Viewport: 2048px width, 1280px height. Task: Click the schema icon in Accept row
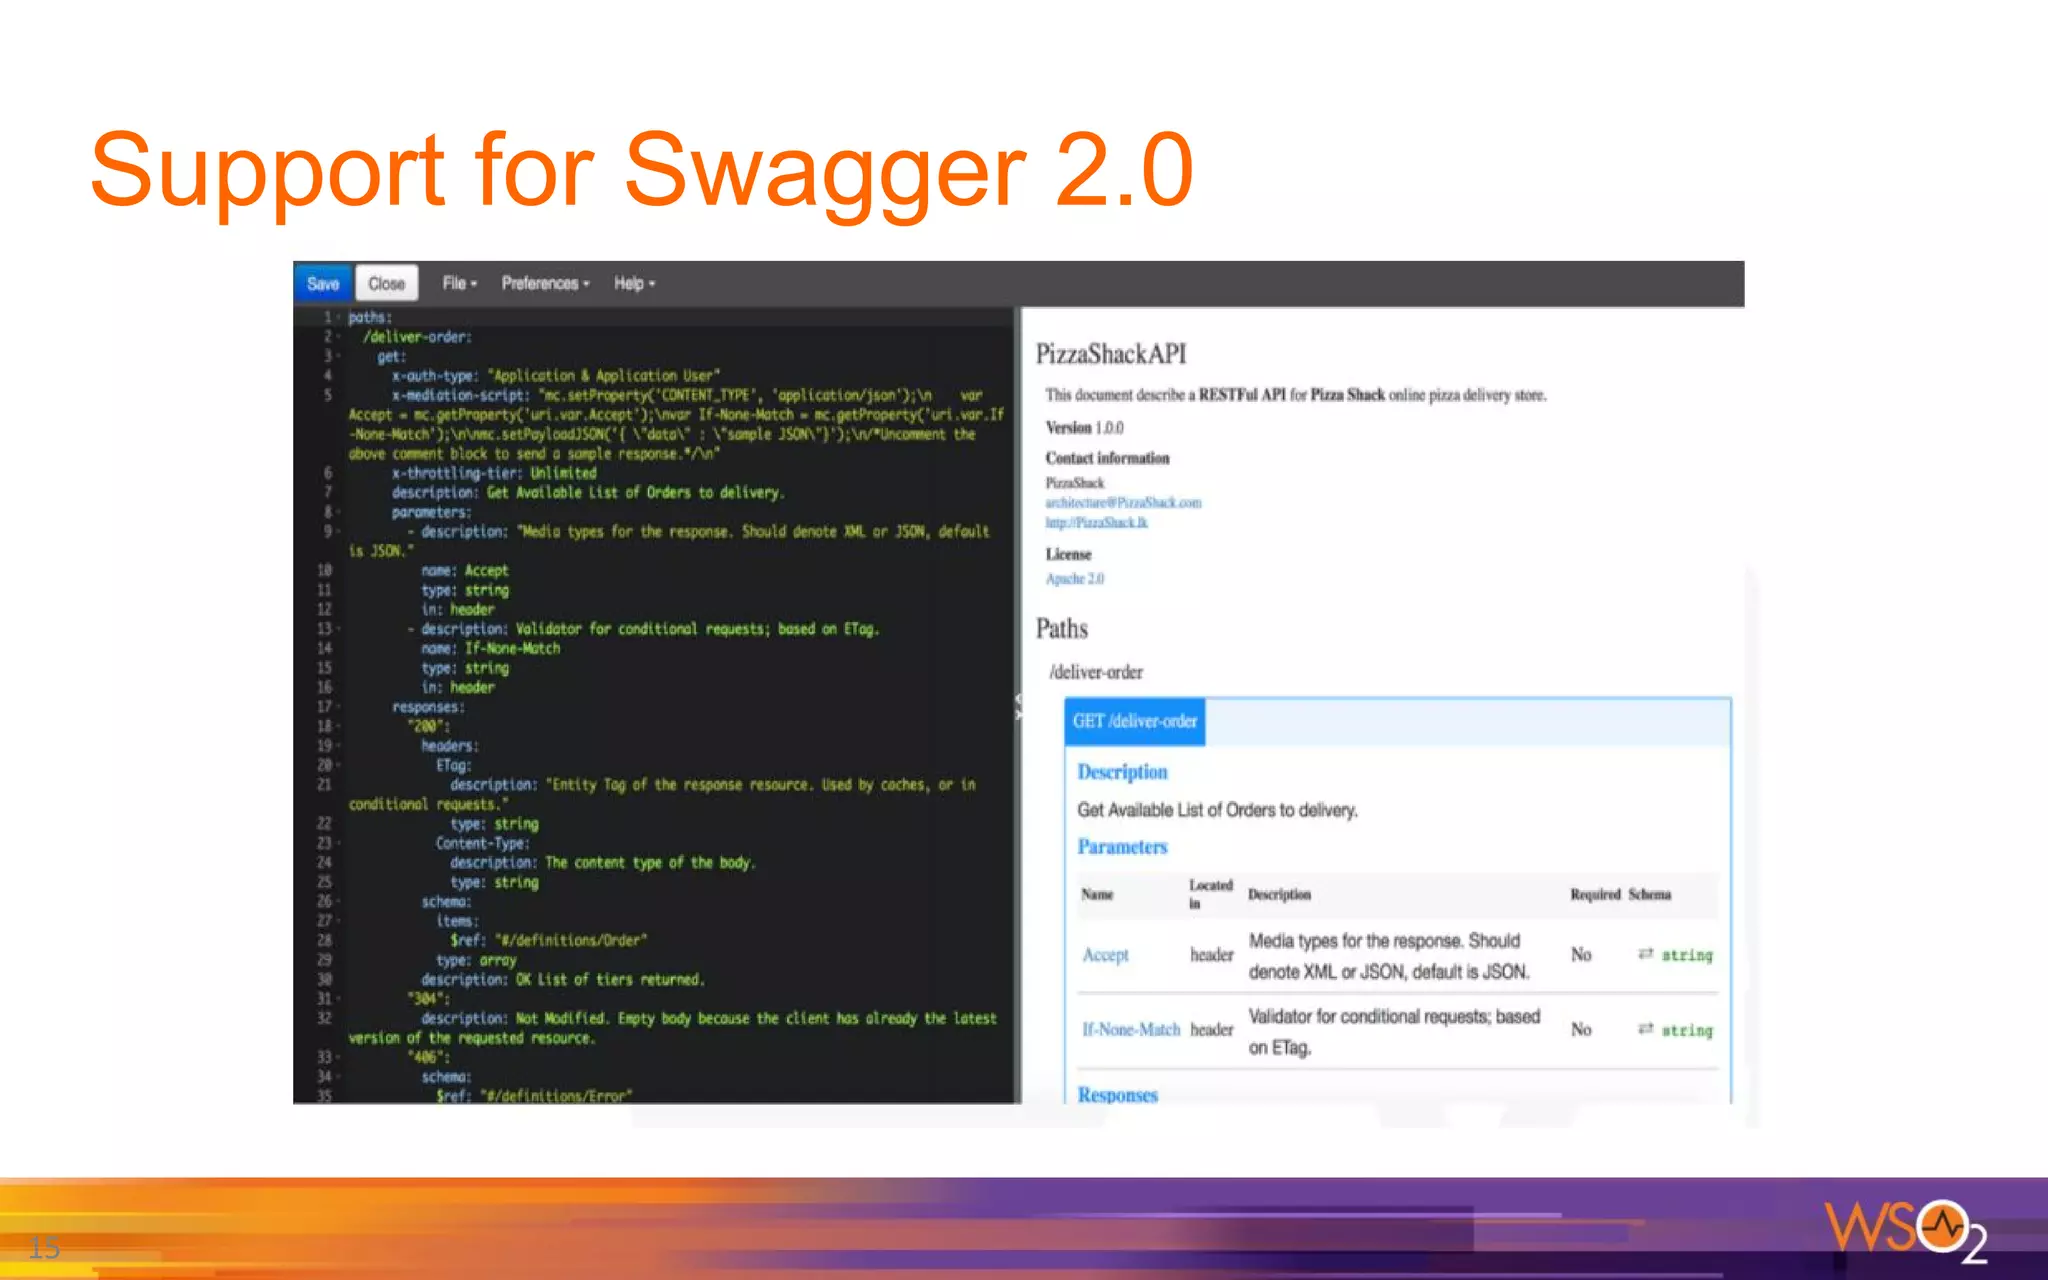[x=1645, y=954]
